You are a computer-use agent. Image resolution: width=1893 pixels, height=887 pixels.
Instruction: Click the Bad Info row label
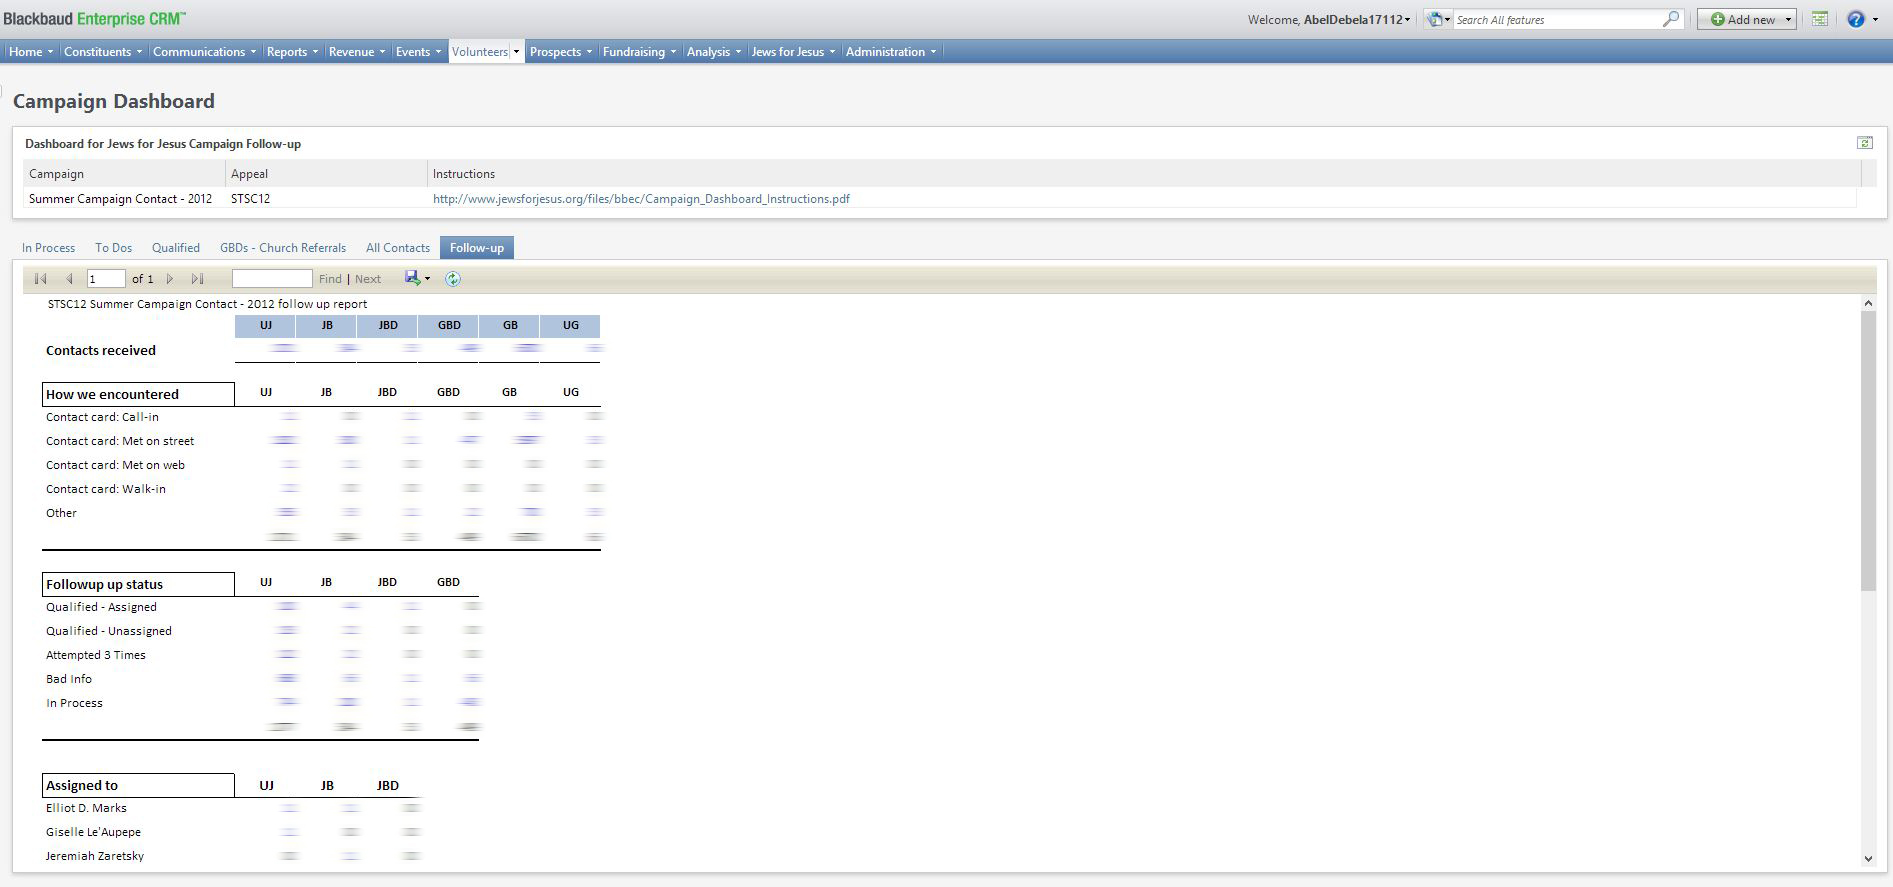pyautogui.click(x=69, y=679)
